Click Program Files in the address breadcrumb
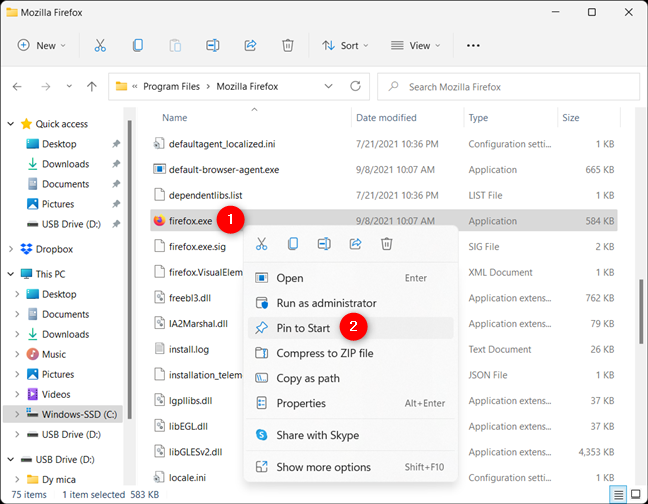The image size is (648, 504). (172, 86)
